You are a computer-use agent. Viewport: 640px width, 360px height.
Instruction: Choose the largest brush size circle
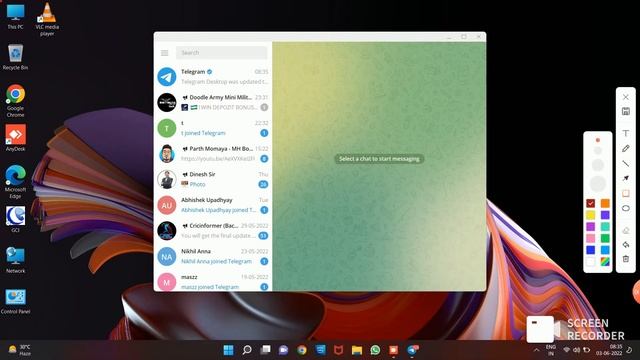coord(598,184)
